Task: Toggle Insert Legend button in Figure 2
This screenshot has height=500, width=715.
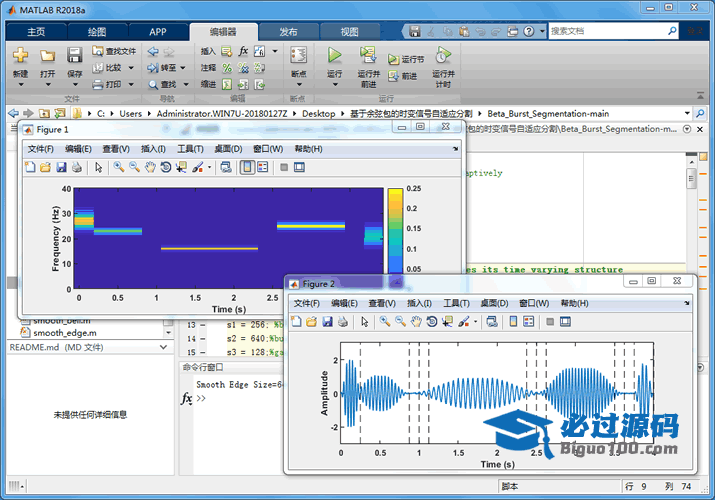Action: 527,321
